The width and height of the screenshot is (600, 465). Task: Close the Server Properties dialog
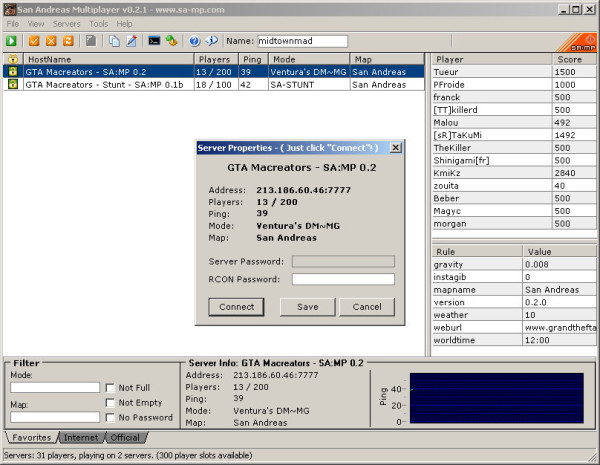[396, 148]
